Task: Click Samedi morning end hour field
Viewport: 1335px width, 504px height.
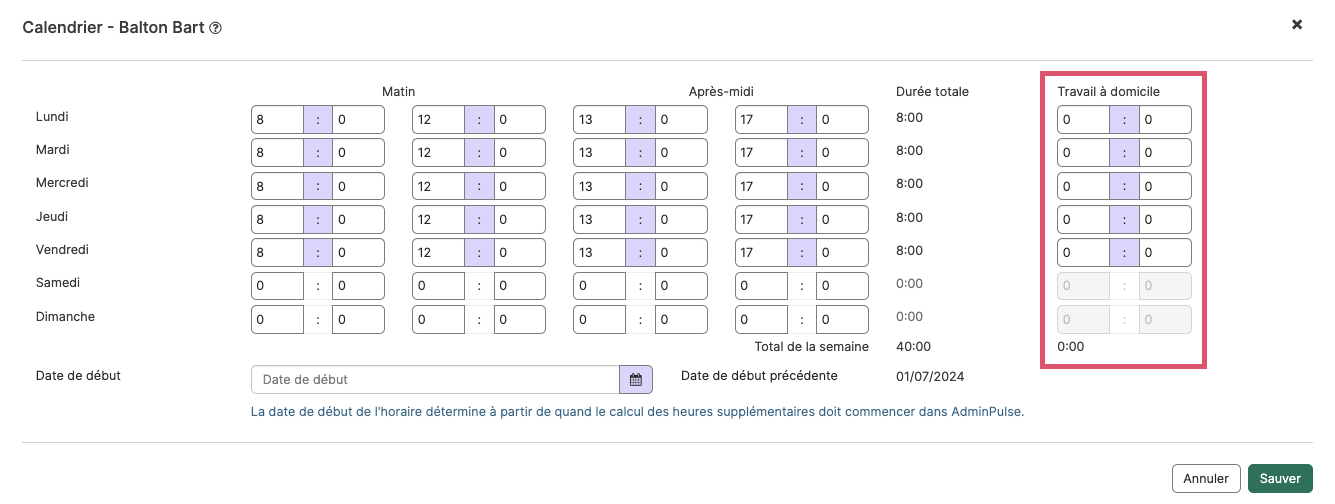Action: coord(438,286)
